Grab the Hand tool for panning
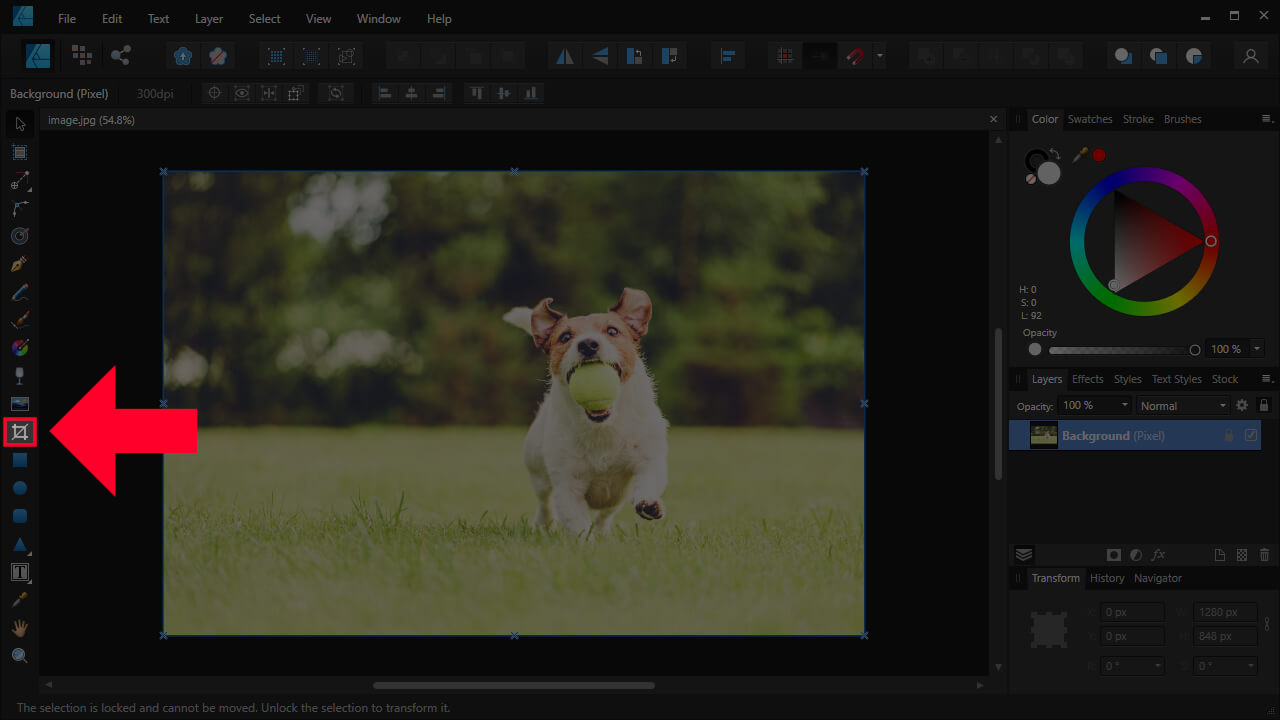 pyautogui.click(x=19, y=627)
